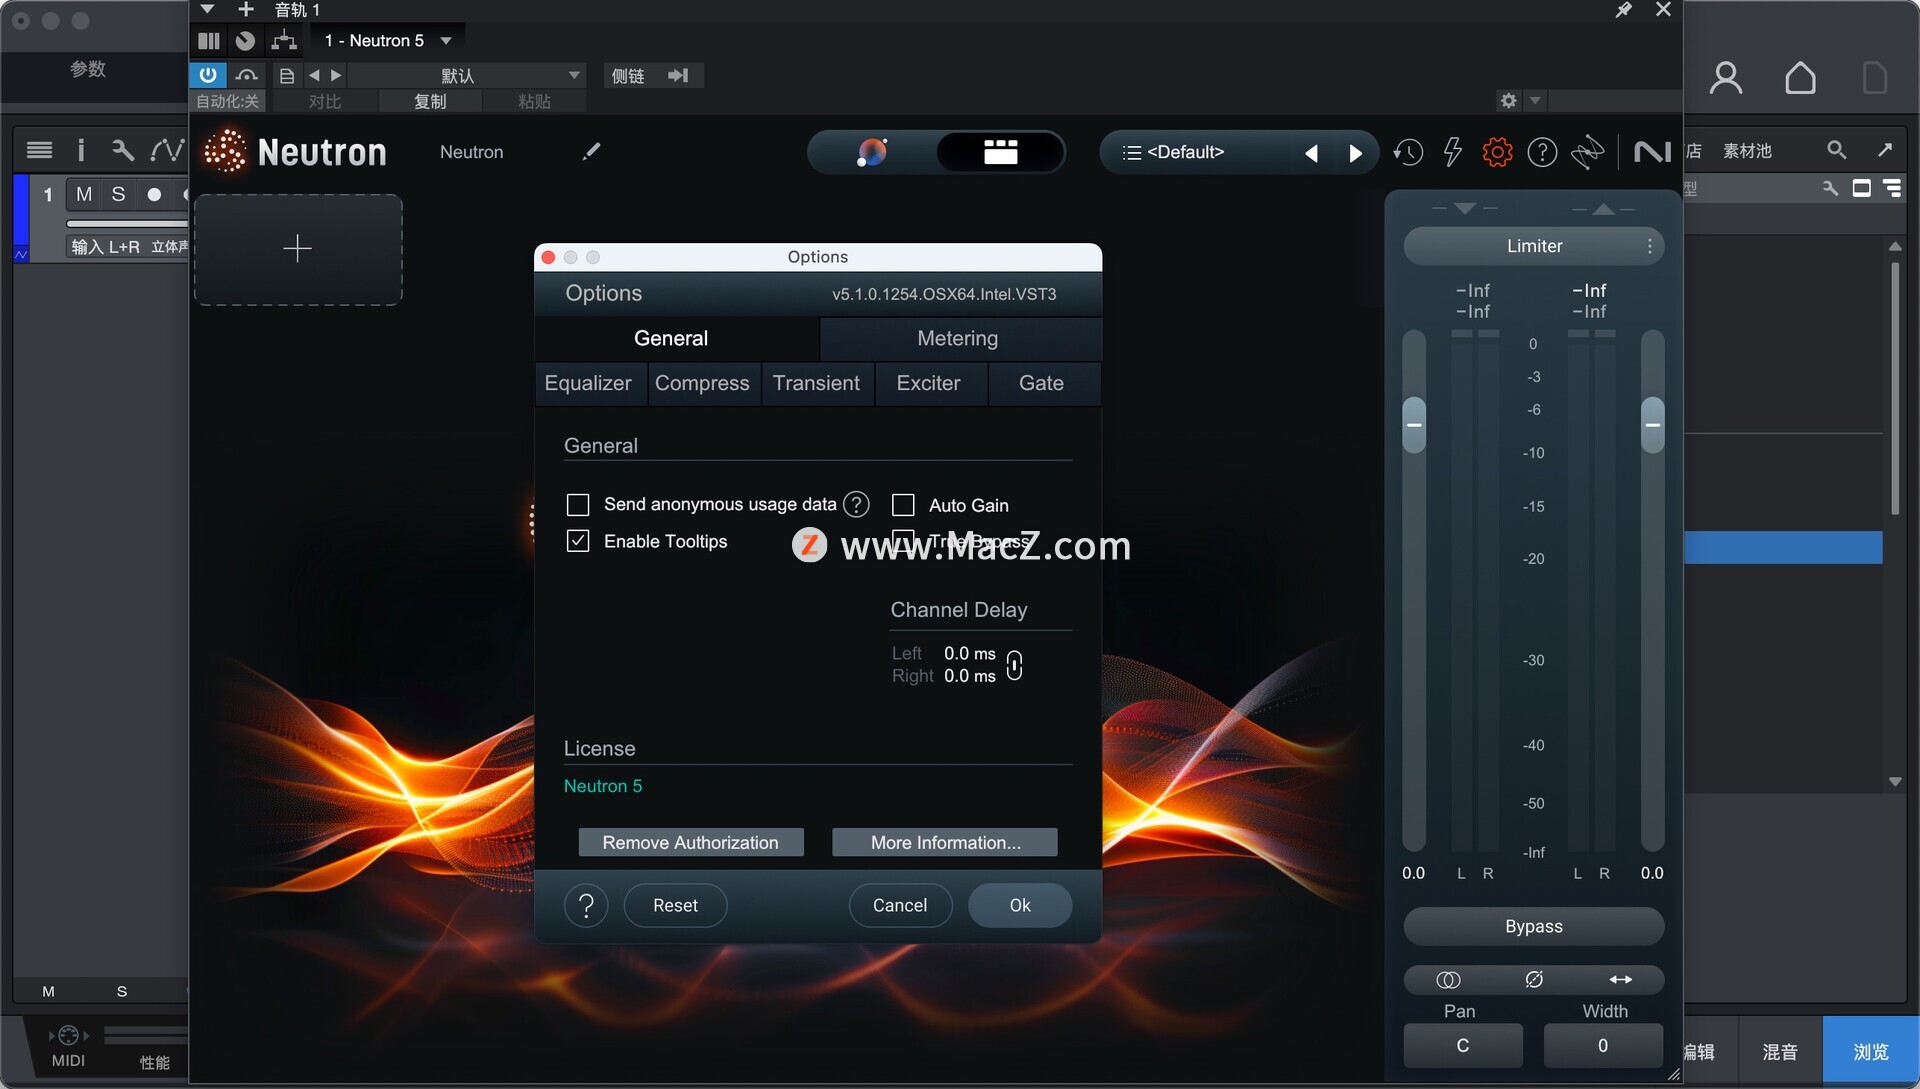Click the swap channels arrow icon
The height and width of the screenshot is (1089, 1920).
1620,979
